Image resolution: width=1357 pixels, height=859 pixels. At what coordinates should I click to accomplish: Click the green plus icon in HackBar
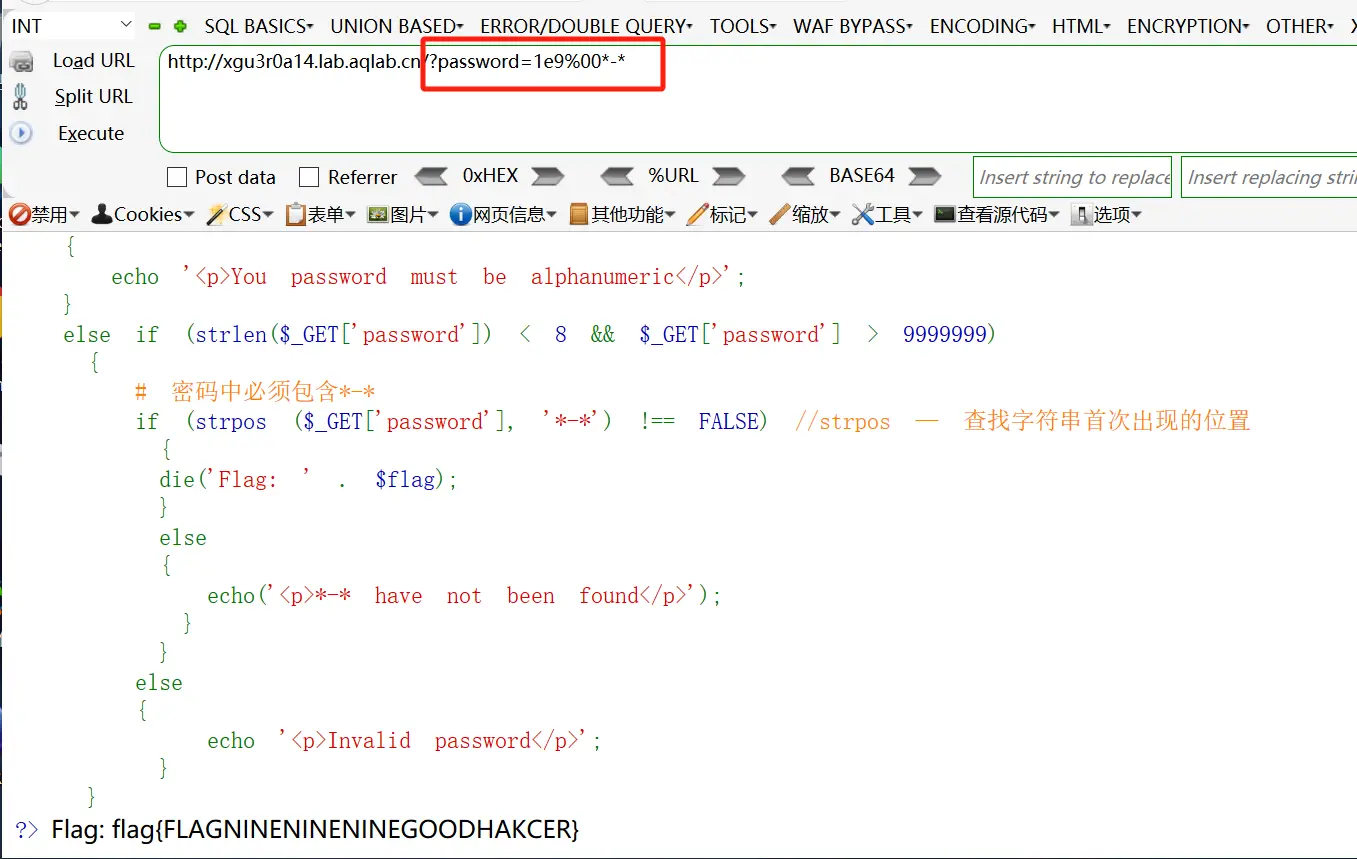180,26
